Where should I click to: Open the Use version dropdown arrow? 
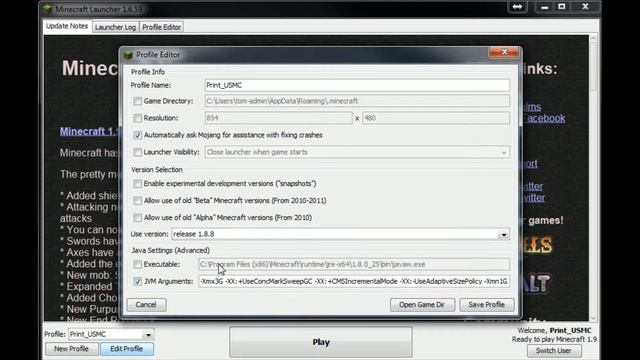504,234
